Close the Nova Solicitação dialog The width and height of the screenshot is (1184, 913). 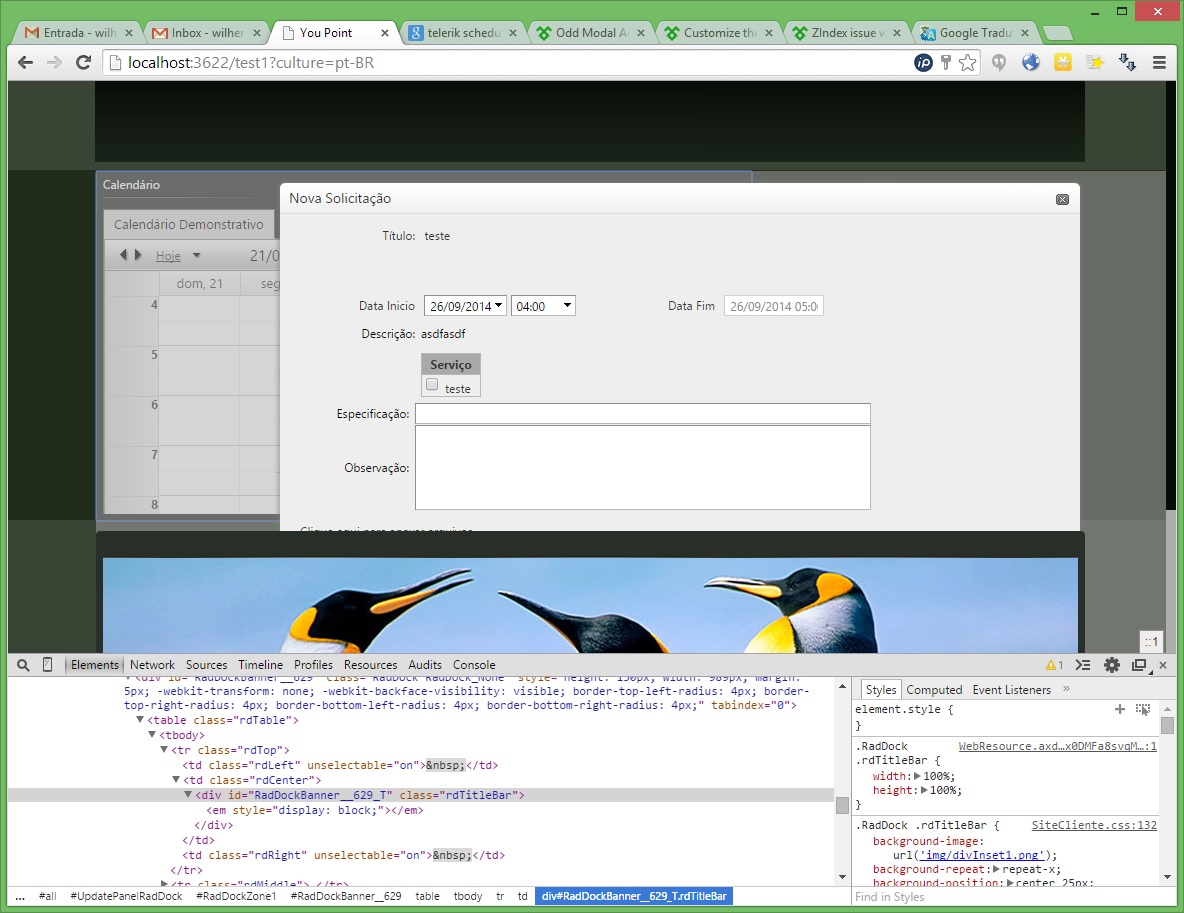[1062, 199]
